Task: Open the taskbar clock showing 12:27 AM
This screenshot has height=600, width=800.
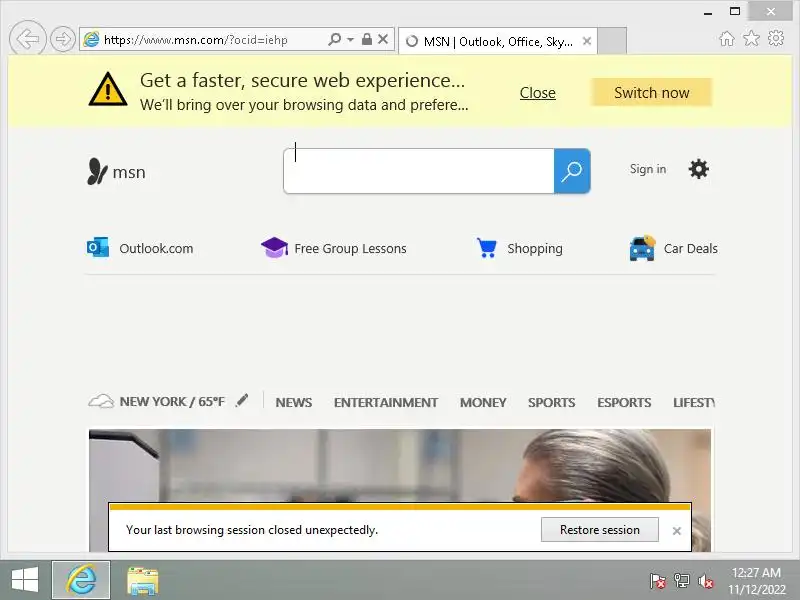Action: click(x=757, y=581)
